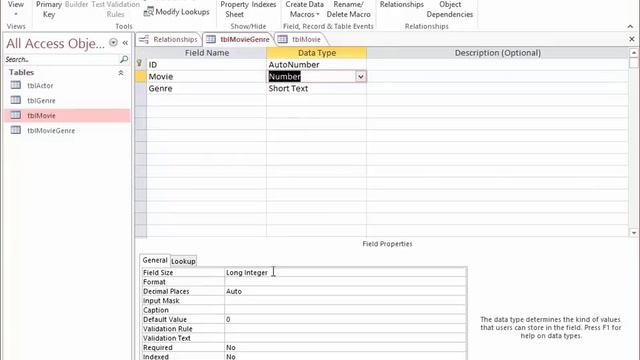Image resolution: width=640 pixels, height=360 pixels.
Task: Click the Validation Text field
Action: tap(345, 338)
